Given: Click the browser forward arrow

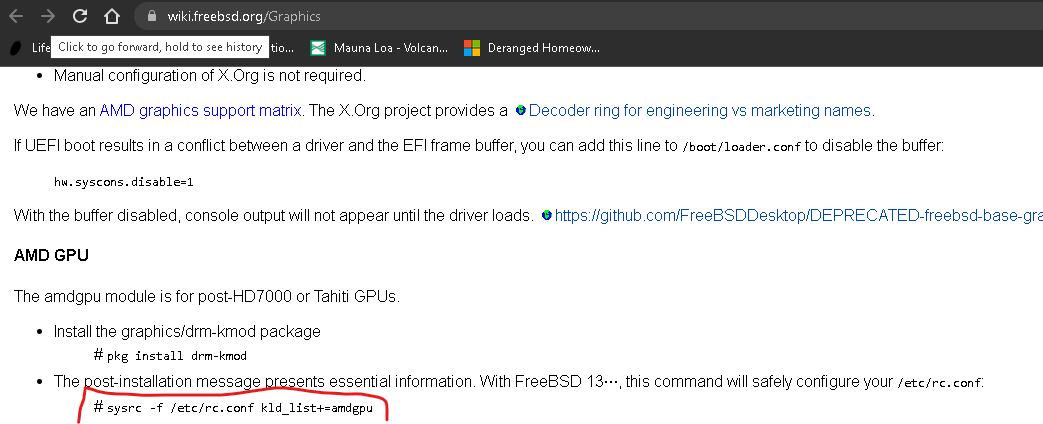Looking at the screenshot, I should point(48,17).
